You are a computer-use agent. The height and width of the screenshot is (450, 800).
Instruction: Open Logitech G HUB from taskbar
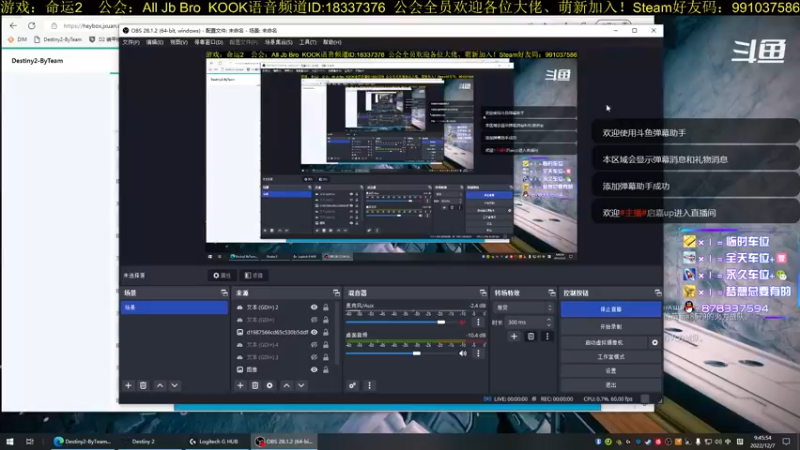pos(214,441)
